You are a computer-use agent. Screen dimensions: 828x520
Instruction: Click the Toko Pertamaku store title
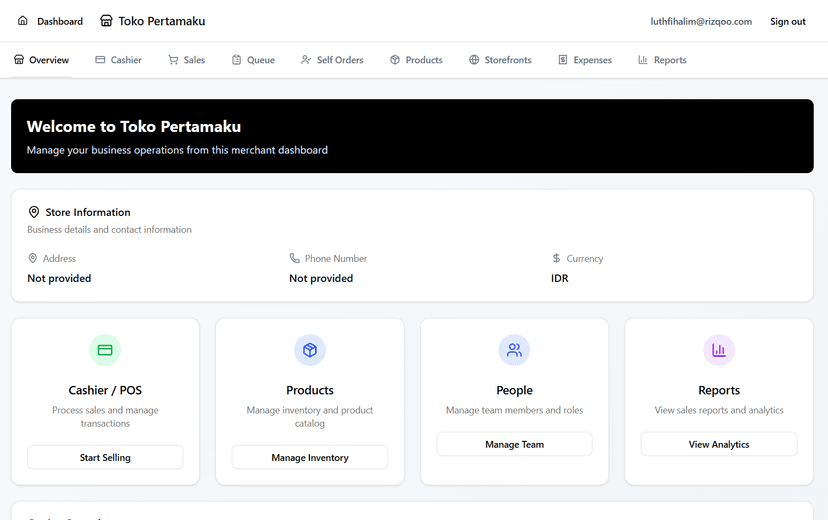coord(162,21)
